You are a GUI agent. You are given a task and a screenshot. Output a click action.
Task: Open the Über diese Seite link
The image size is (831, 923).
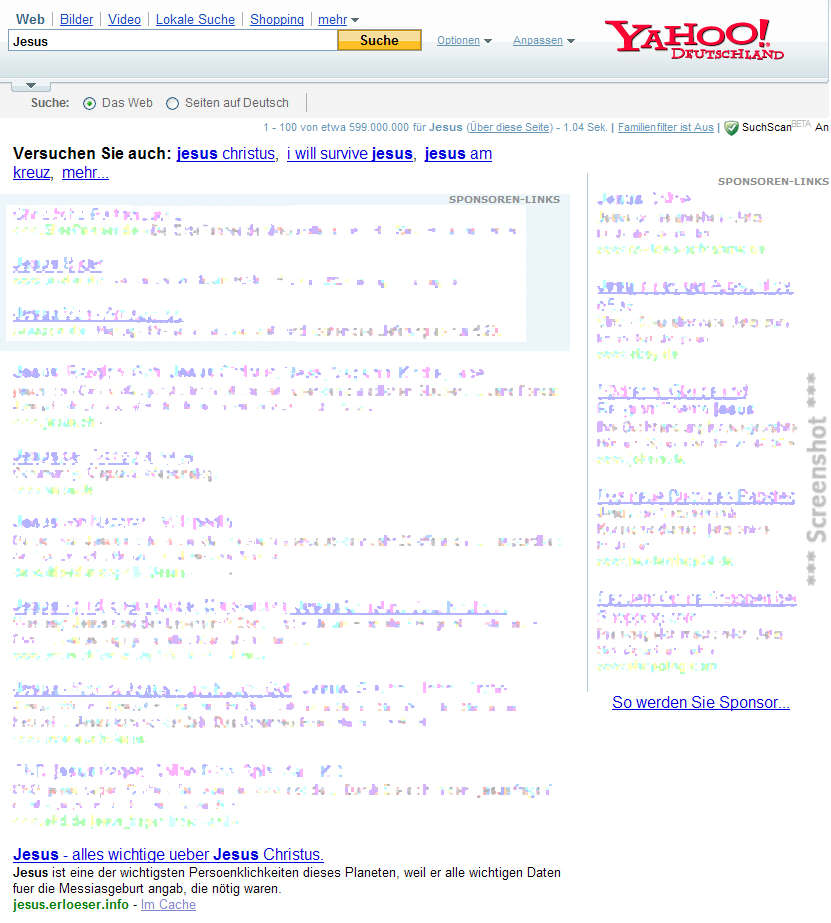(x=510, y=127)
